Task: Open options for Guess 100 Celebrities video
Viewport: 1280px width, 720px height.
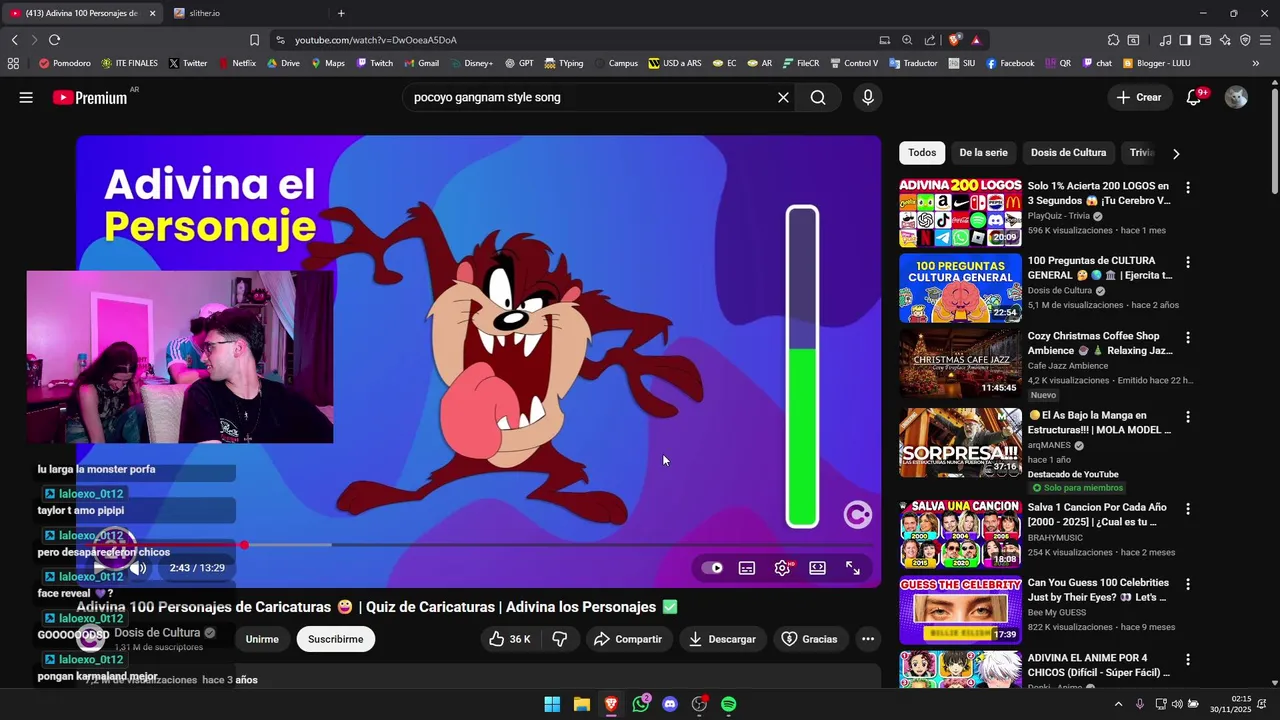Action: (x=1188, y=584)
